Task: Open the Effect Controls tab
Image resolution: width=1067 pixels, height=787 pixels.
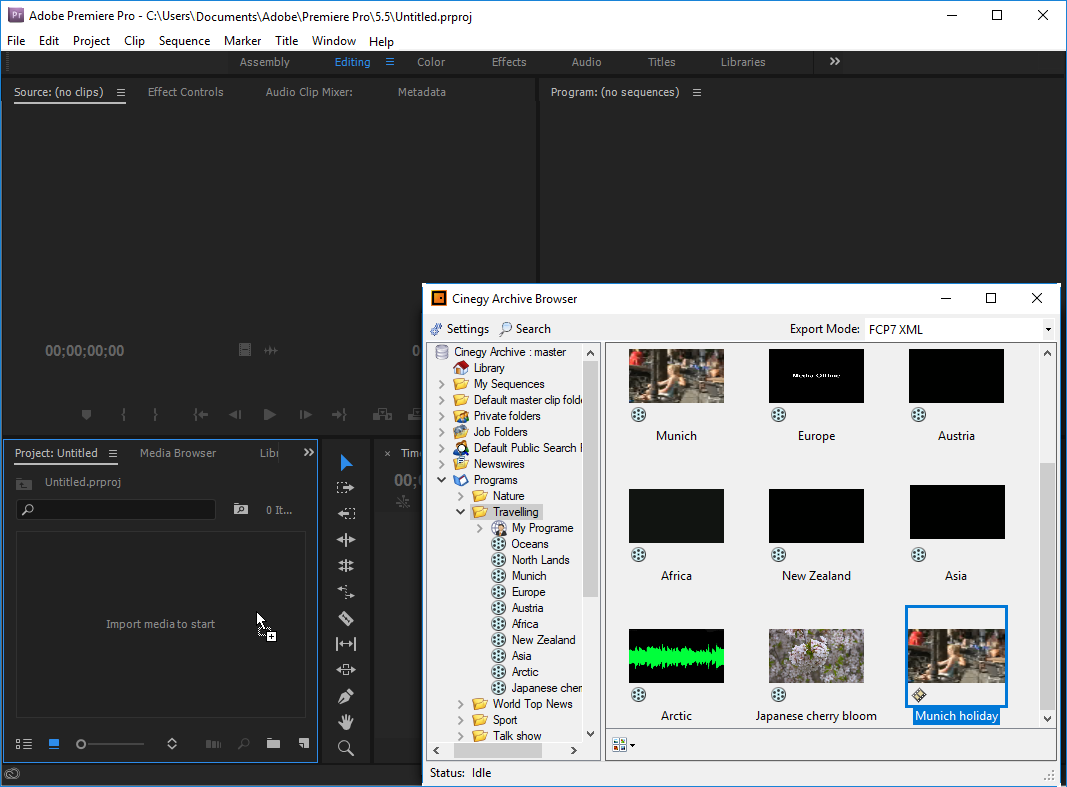Action: (185, 92)
